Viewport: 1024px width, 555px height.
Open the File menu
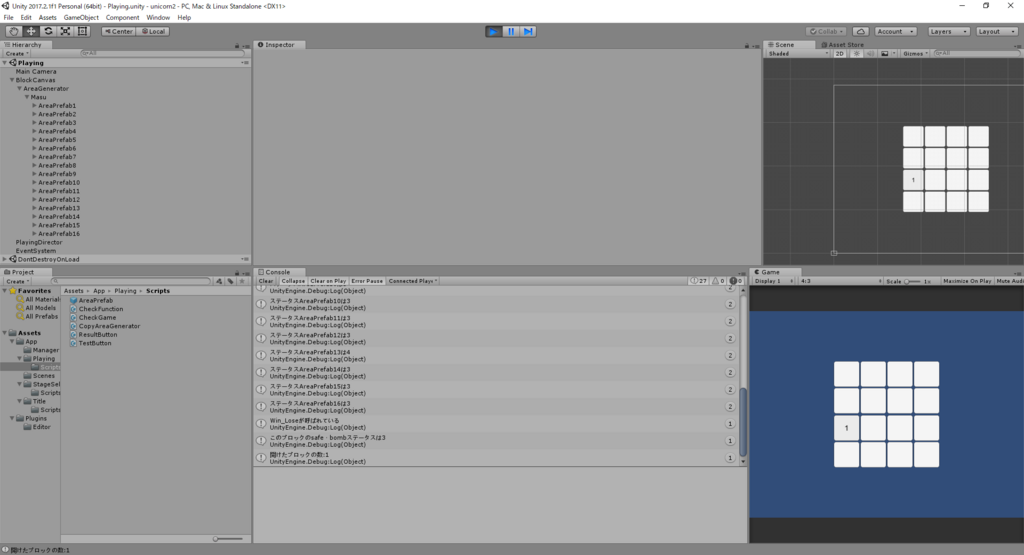8,18
